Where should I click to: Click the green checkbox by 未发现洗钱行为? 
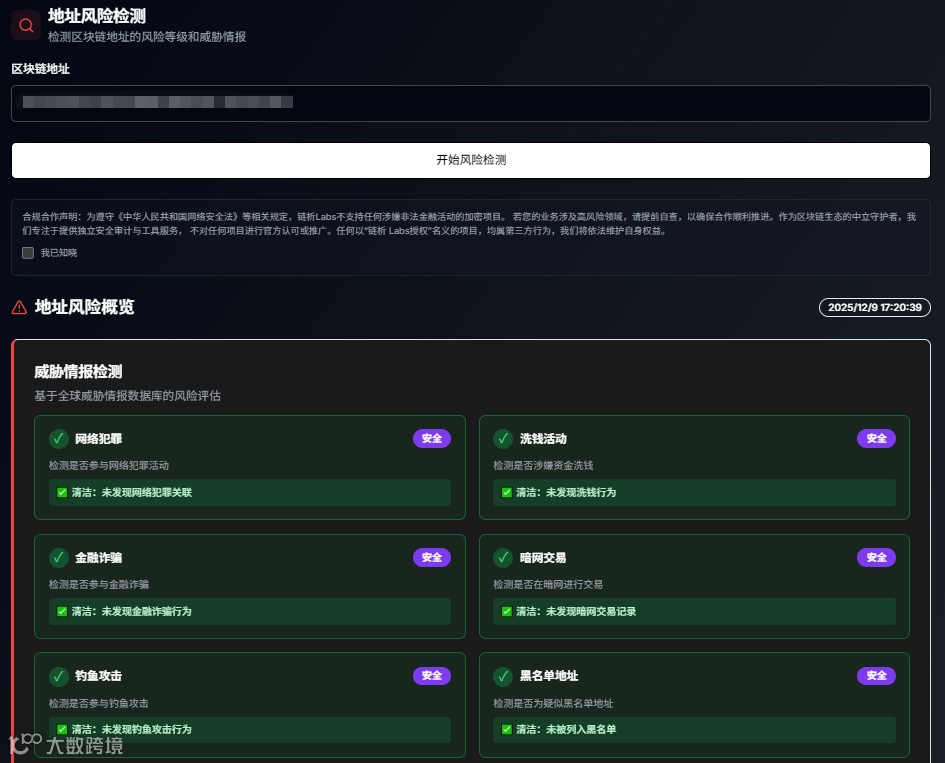point(506,492)
